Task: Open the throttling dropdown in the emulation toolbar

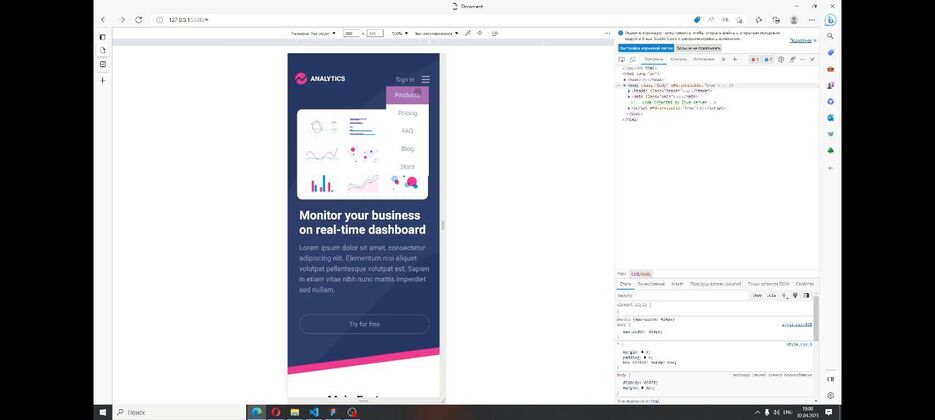Action: pyautogui.click(x=437, y=33)
